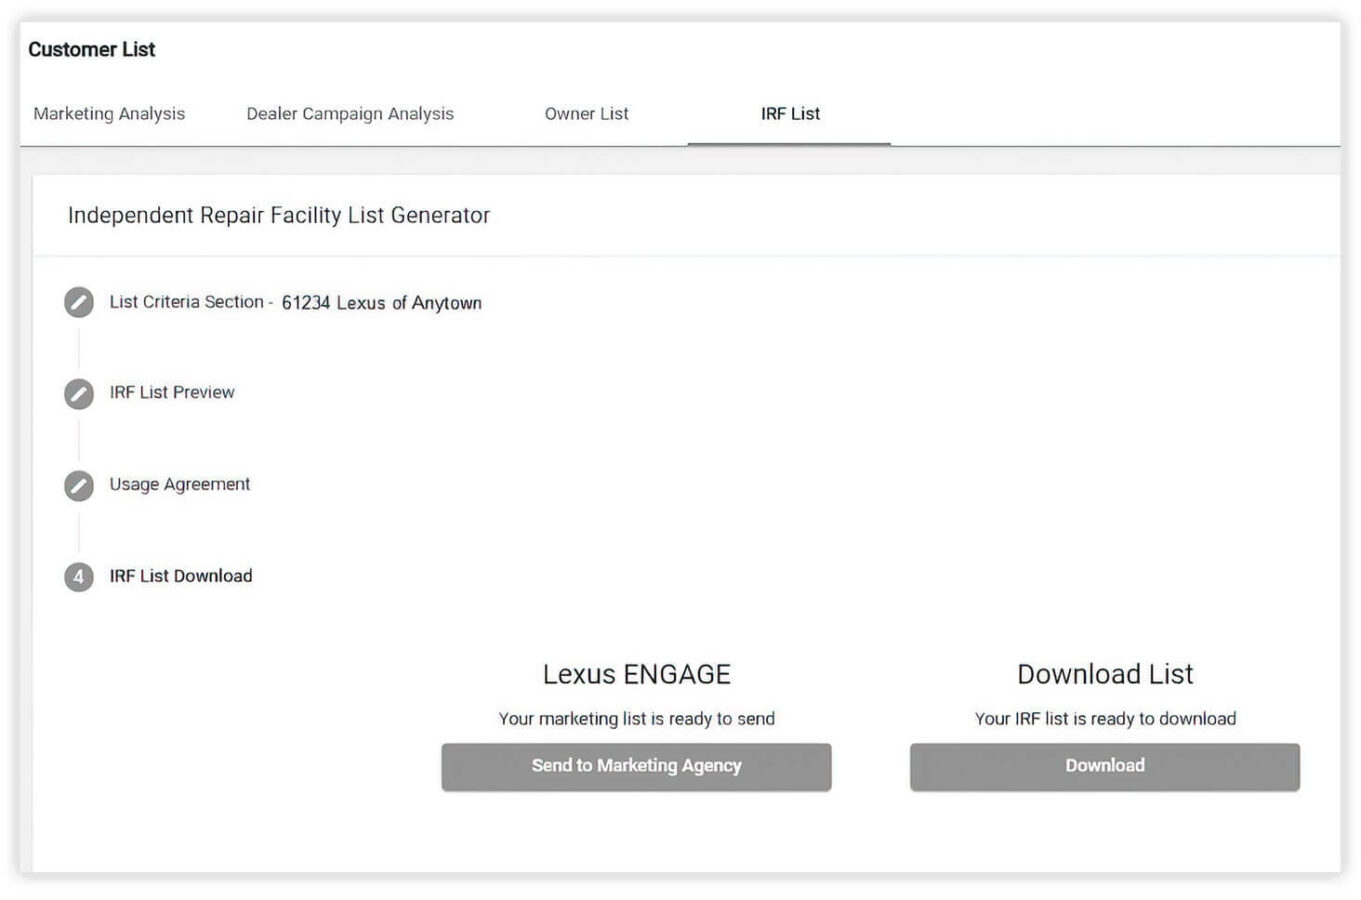Click the Download List heading
The width and height of the screenshot is (1361, 900).
tap(1104, 675)
